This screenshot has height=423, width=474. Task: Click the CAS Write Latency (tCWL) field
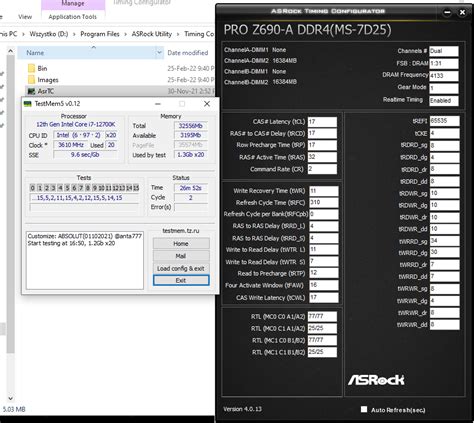[324, 297]
